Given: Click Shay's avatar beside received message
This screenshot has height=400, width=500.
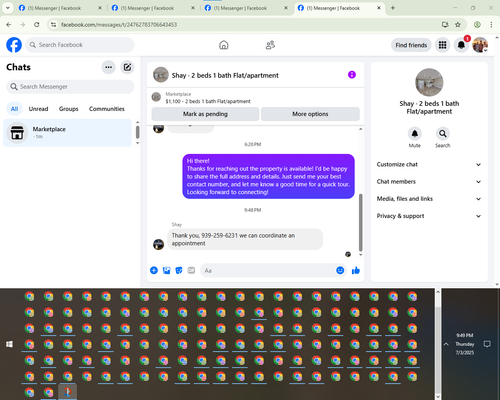Looking at the screenshot, I should 158,244.
